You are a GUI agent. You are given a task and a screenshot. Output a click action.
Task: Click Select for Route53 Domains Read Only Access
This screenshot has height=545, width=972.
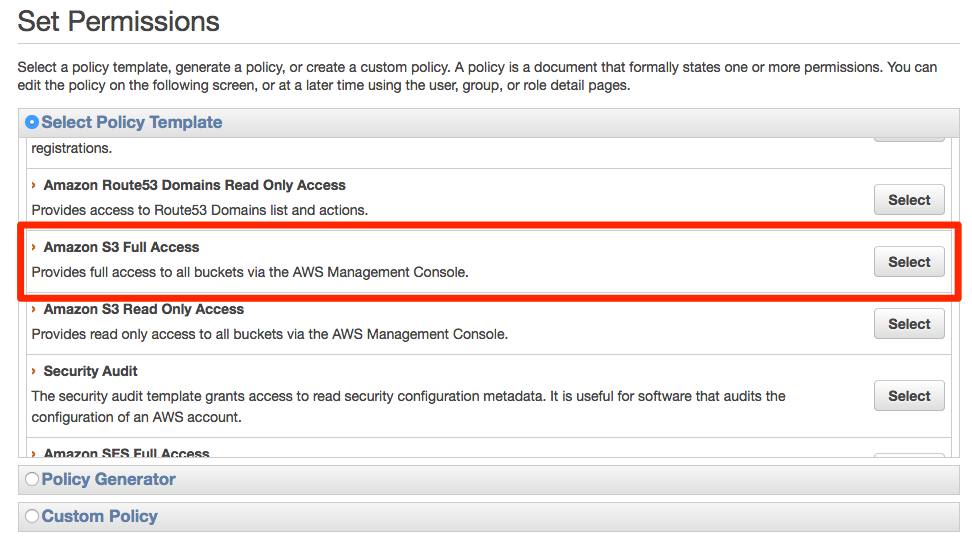909,200
